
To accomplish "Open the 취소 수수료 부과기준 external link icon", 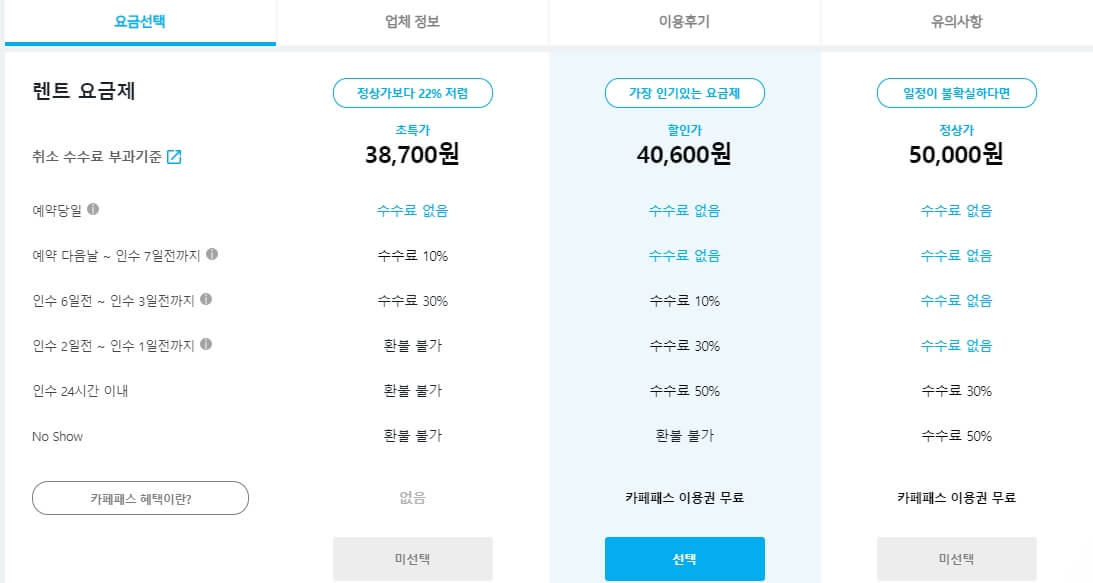I will (175, 157).
